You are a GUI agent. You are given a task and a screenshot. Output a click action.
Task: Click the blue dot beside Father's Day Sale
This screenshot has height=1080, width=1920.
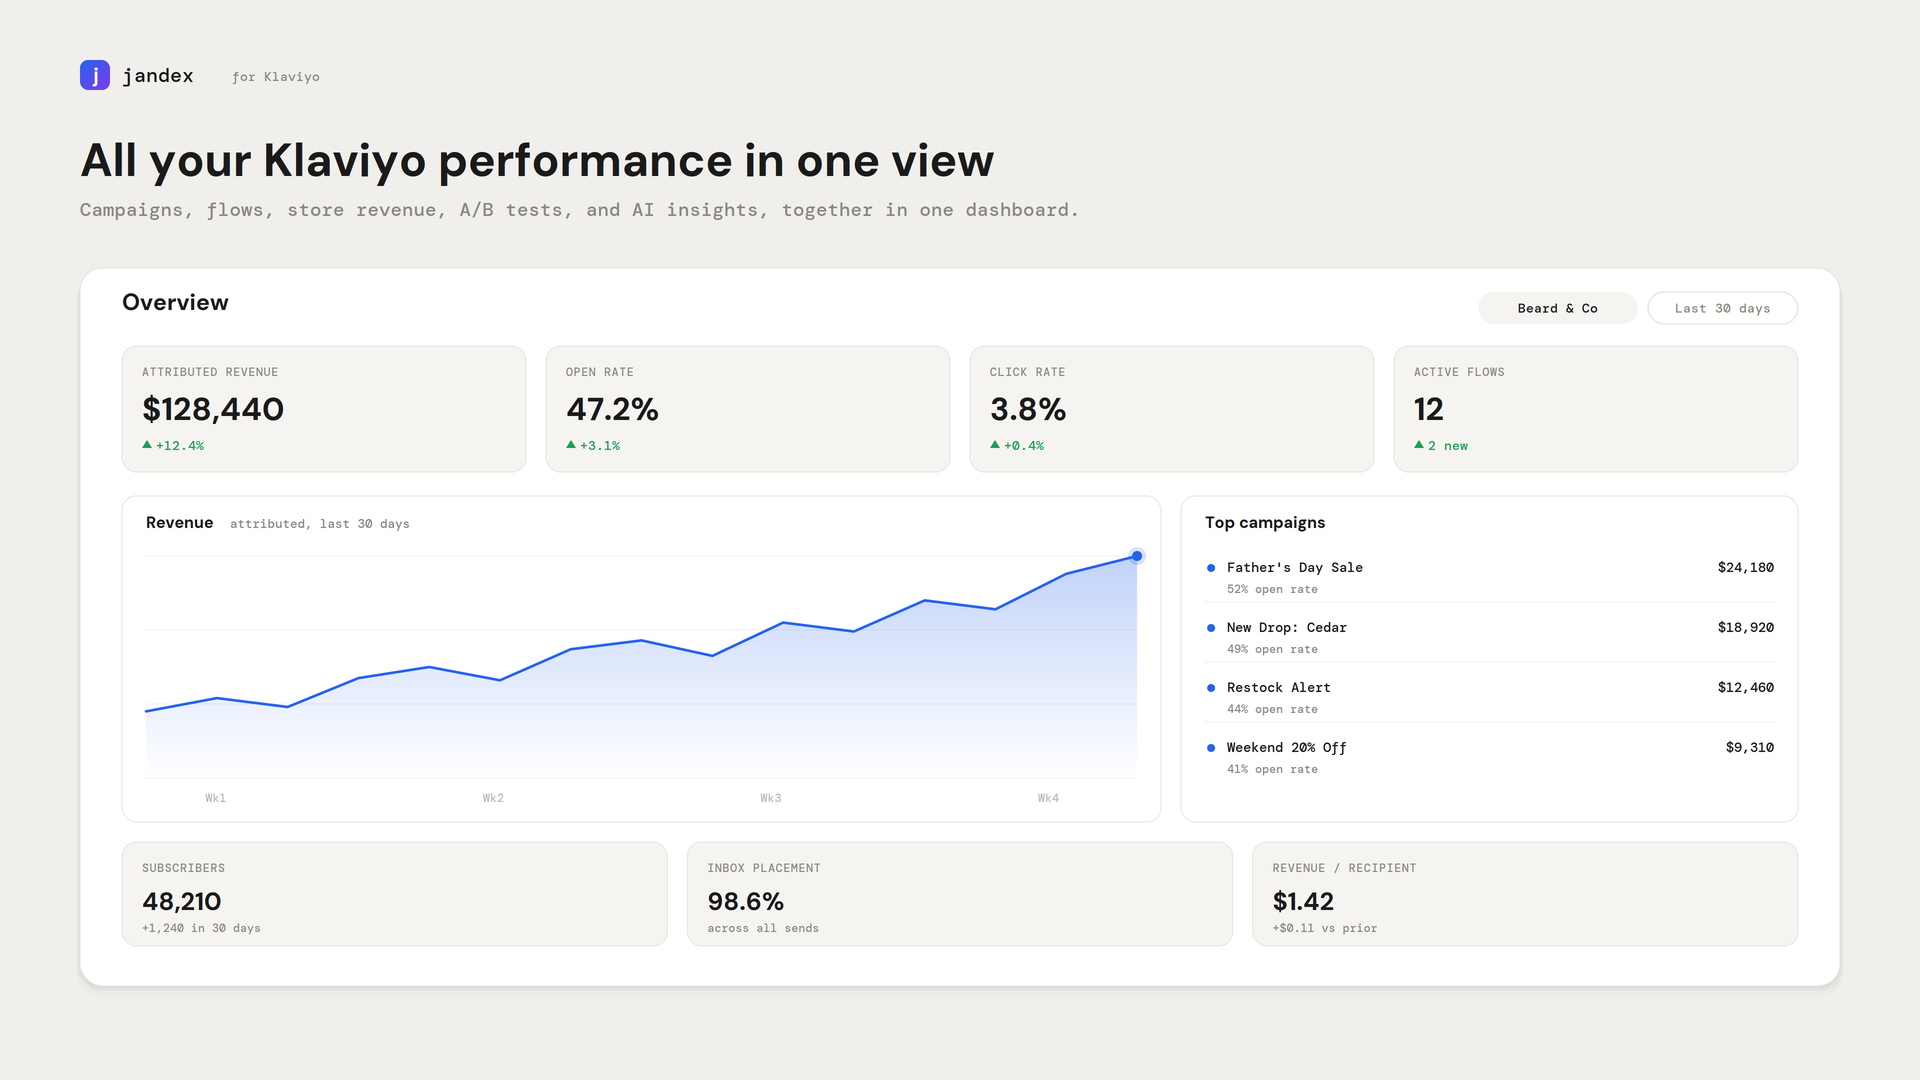(1211, 568)
